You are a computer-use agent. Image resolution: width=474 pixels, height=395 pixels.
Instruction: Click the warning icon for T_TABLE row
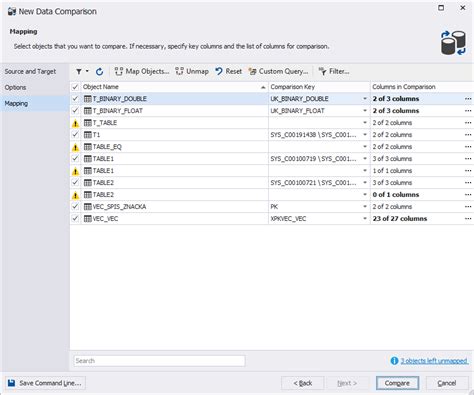tap(75, 123)
